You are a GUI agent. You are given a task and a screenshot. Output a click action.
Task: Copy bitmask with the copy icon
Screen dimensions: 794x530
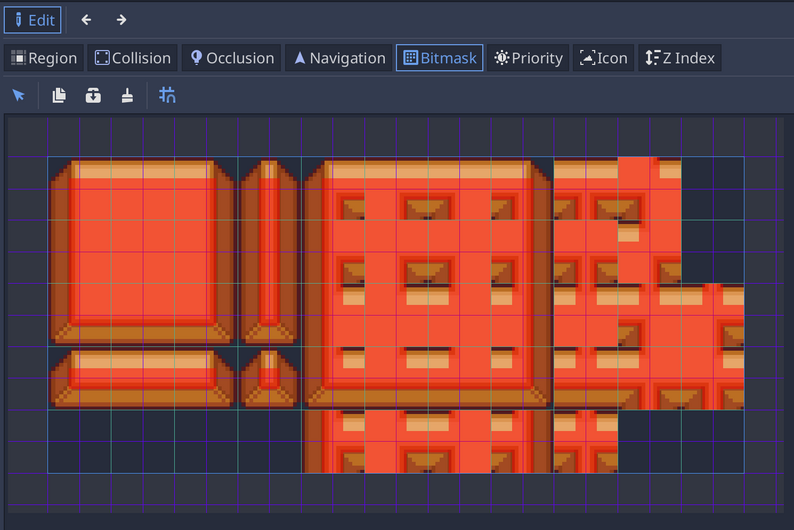[x=59, y=95]
